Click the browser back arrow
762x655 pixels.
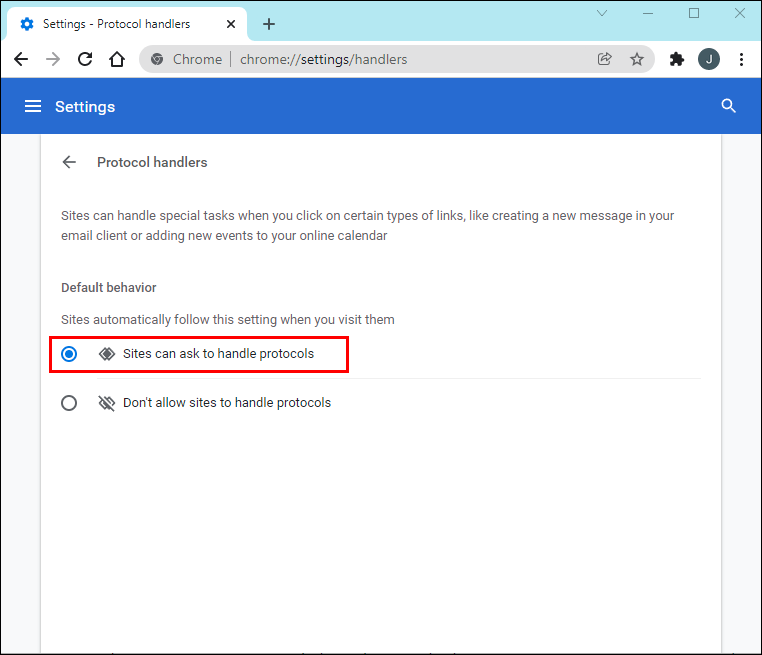click(x=21, y=59)
